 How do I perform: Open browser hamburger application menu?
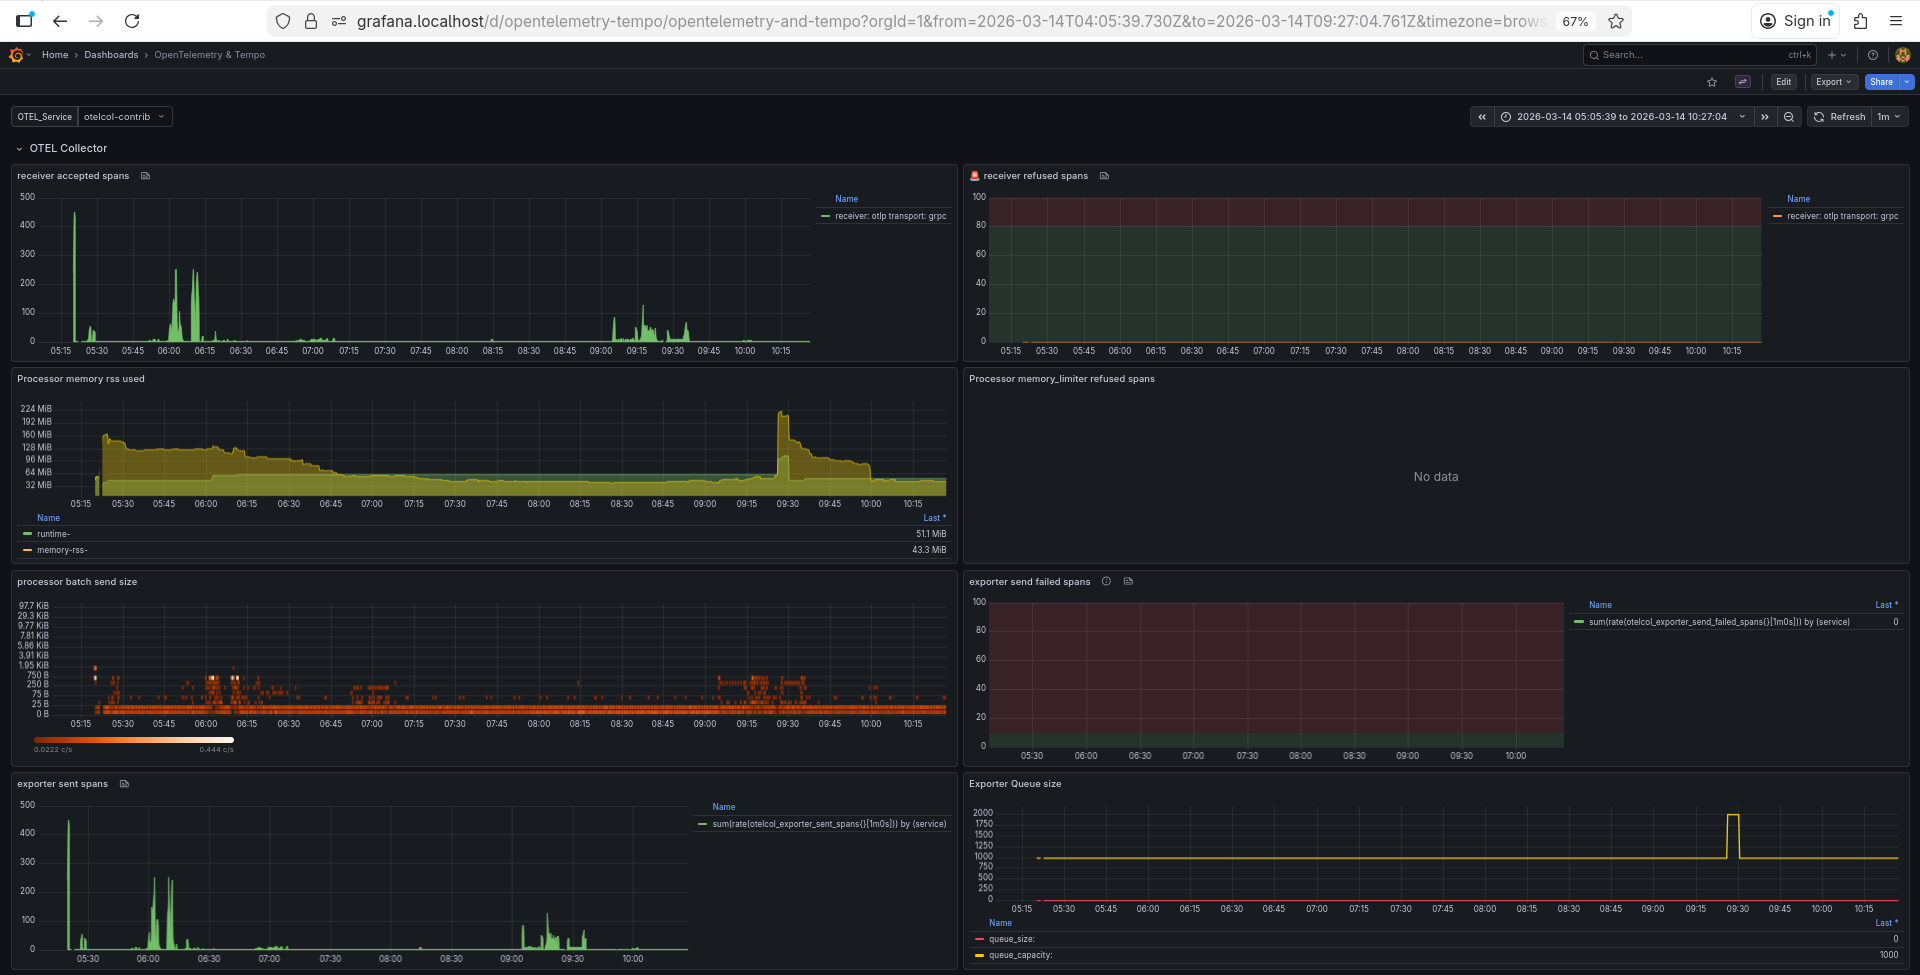tap(1896, 21)
